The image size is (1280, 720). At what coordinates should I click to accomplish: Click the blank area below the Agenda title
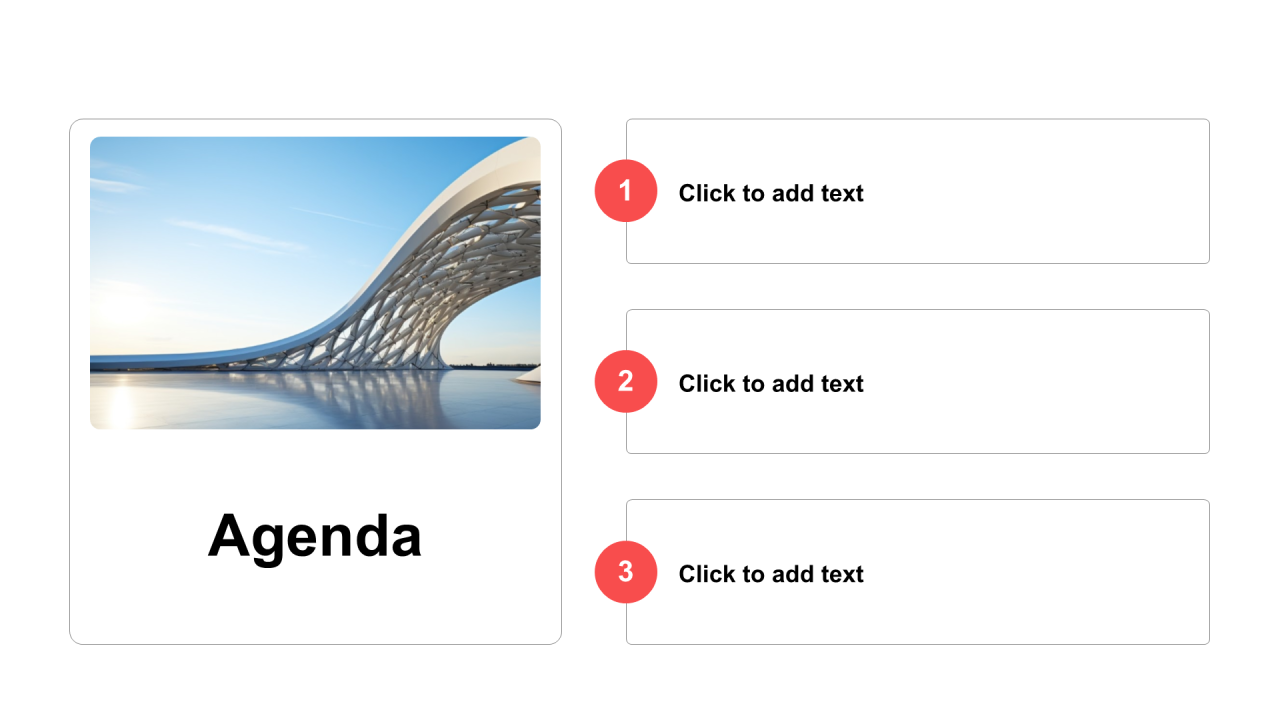[315, 610]
